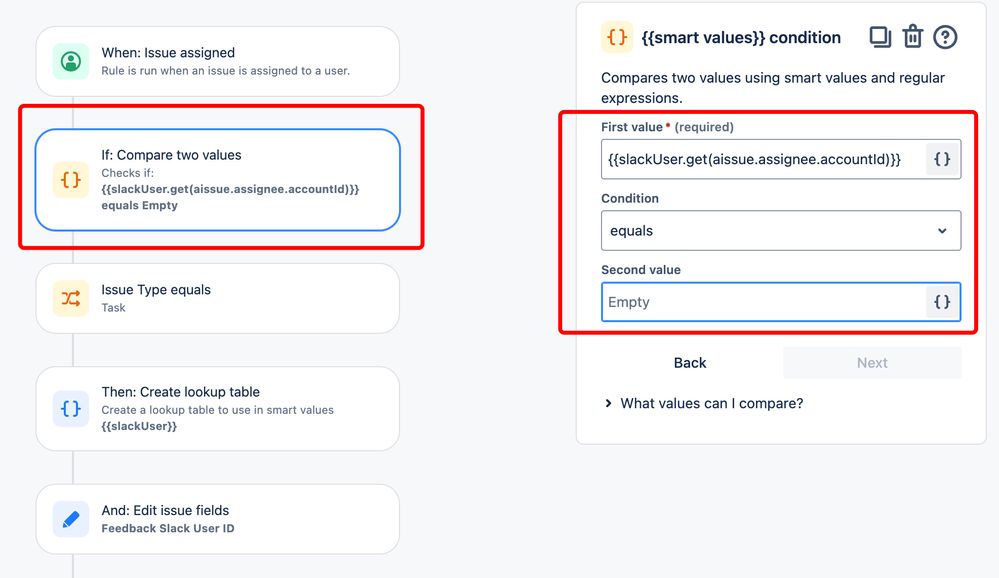Click the Issue assigned trigger person icon
This screenshot has height=578, width=999.
71,62
